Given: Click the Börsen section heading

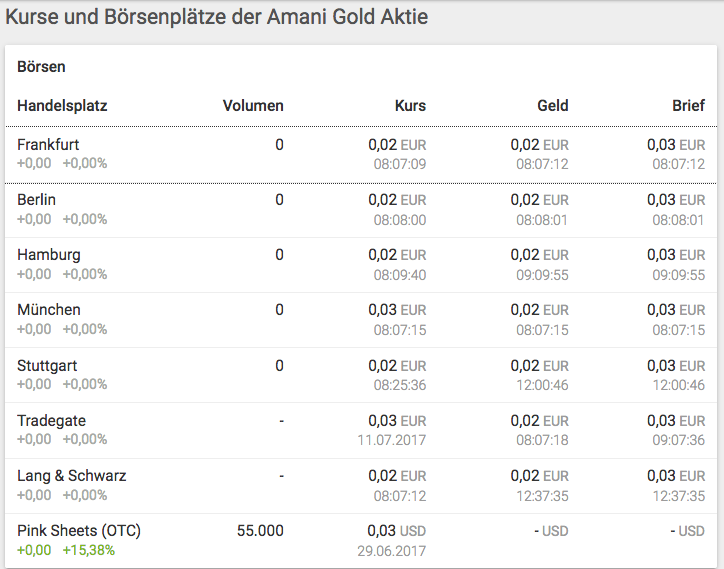Looking at the screenshot, I should [41, 67].
